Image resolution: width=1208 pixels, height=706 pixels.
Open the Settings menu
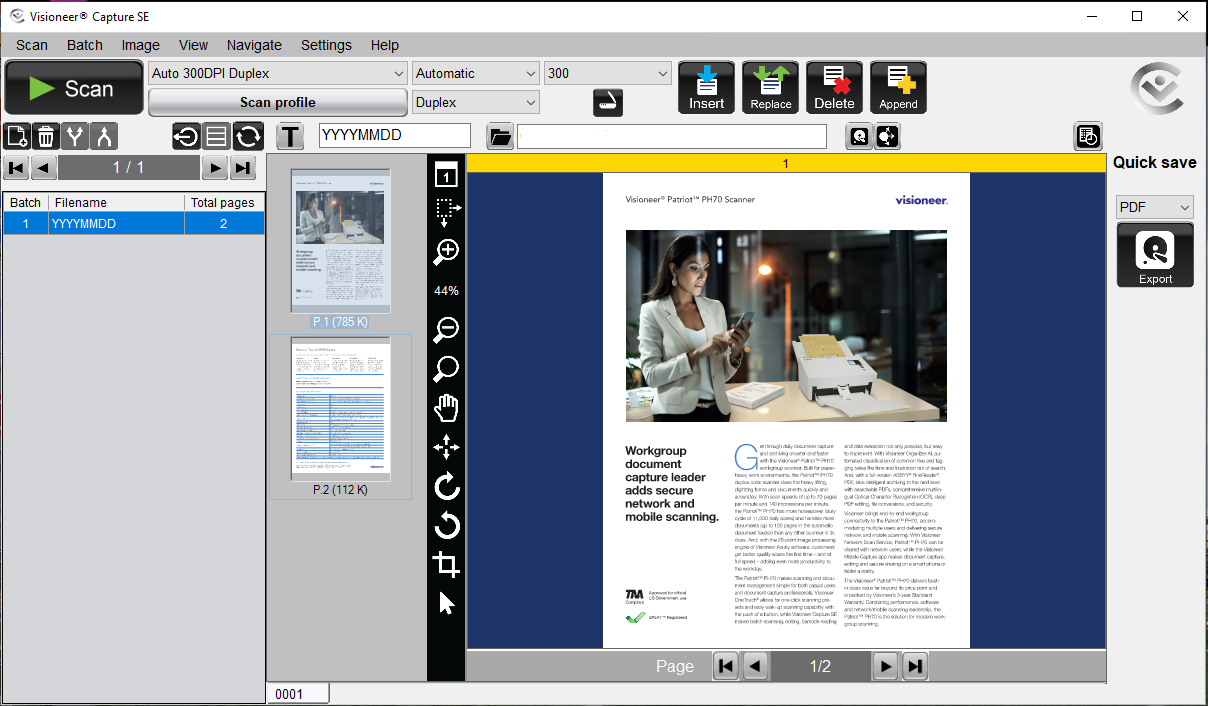[326, 45]
